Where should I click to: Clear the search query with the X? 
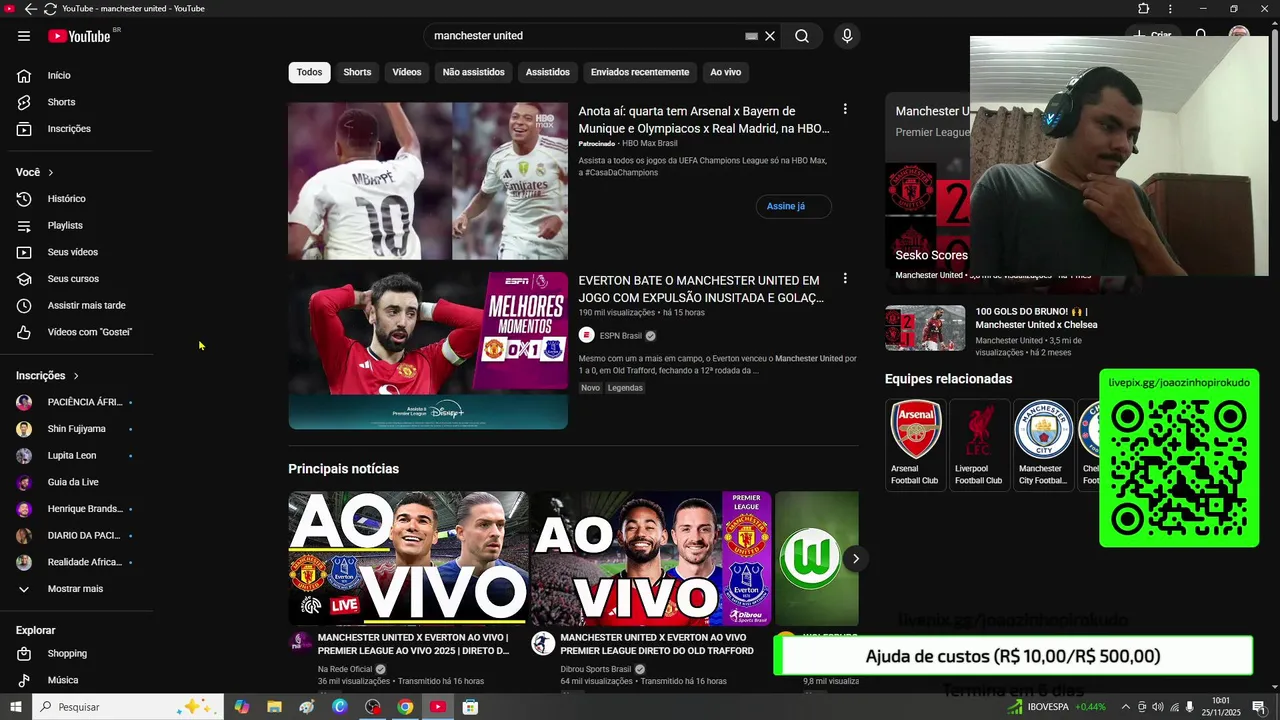(770, 36)
